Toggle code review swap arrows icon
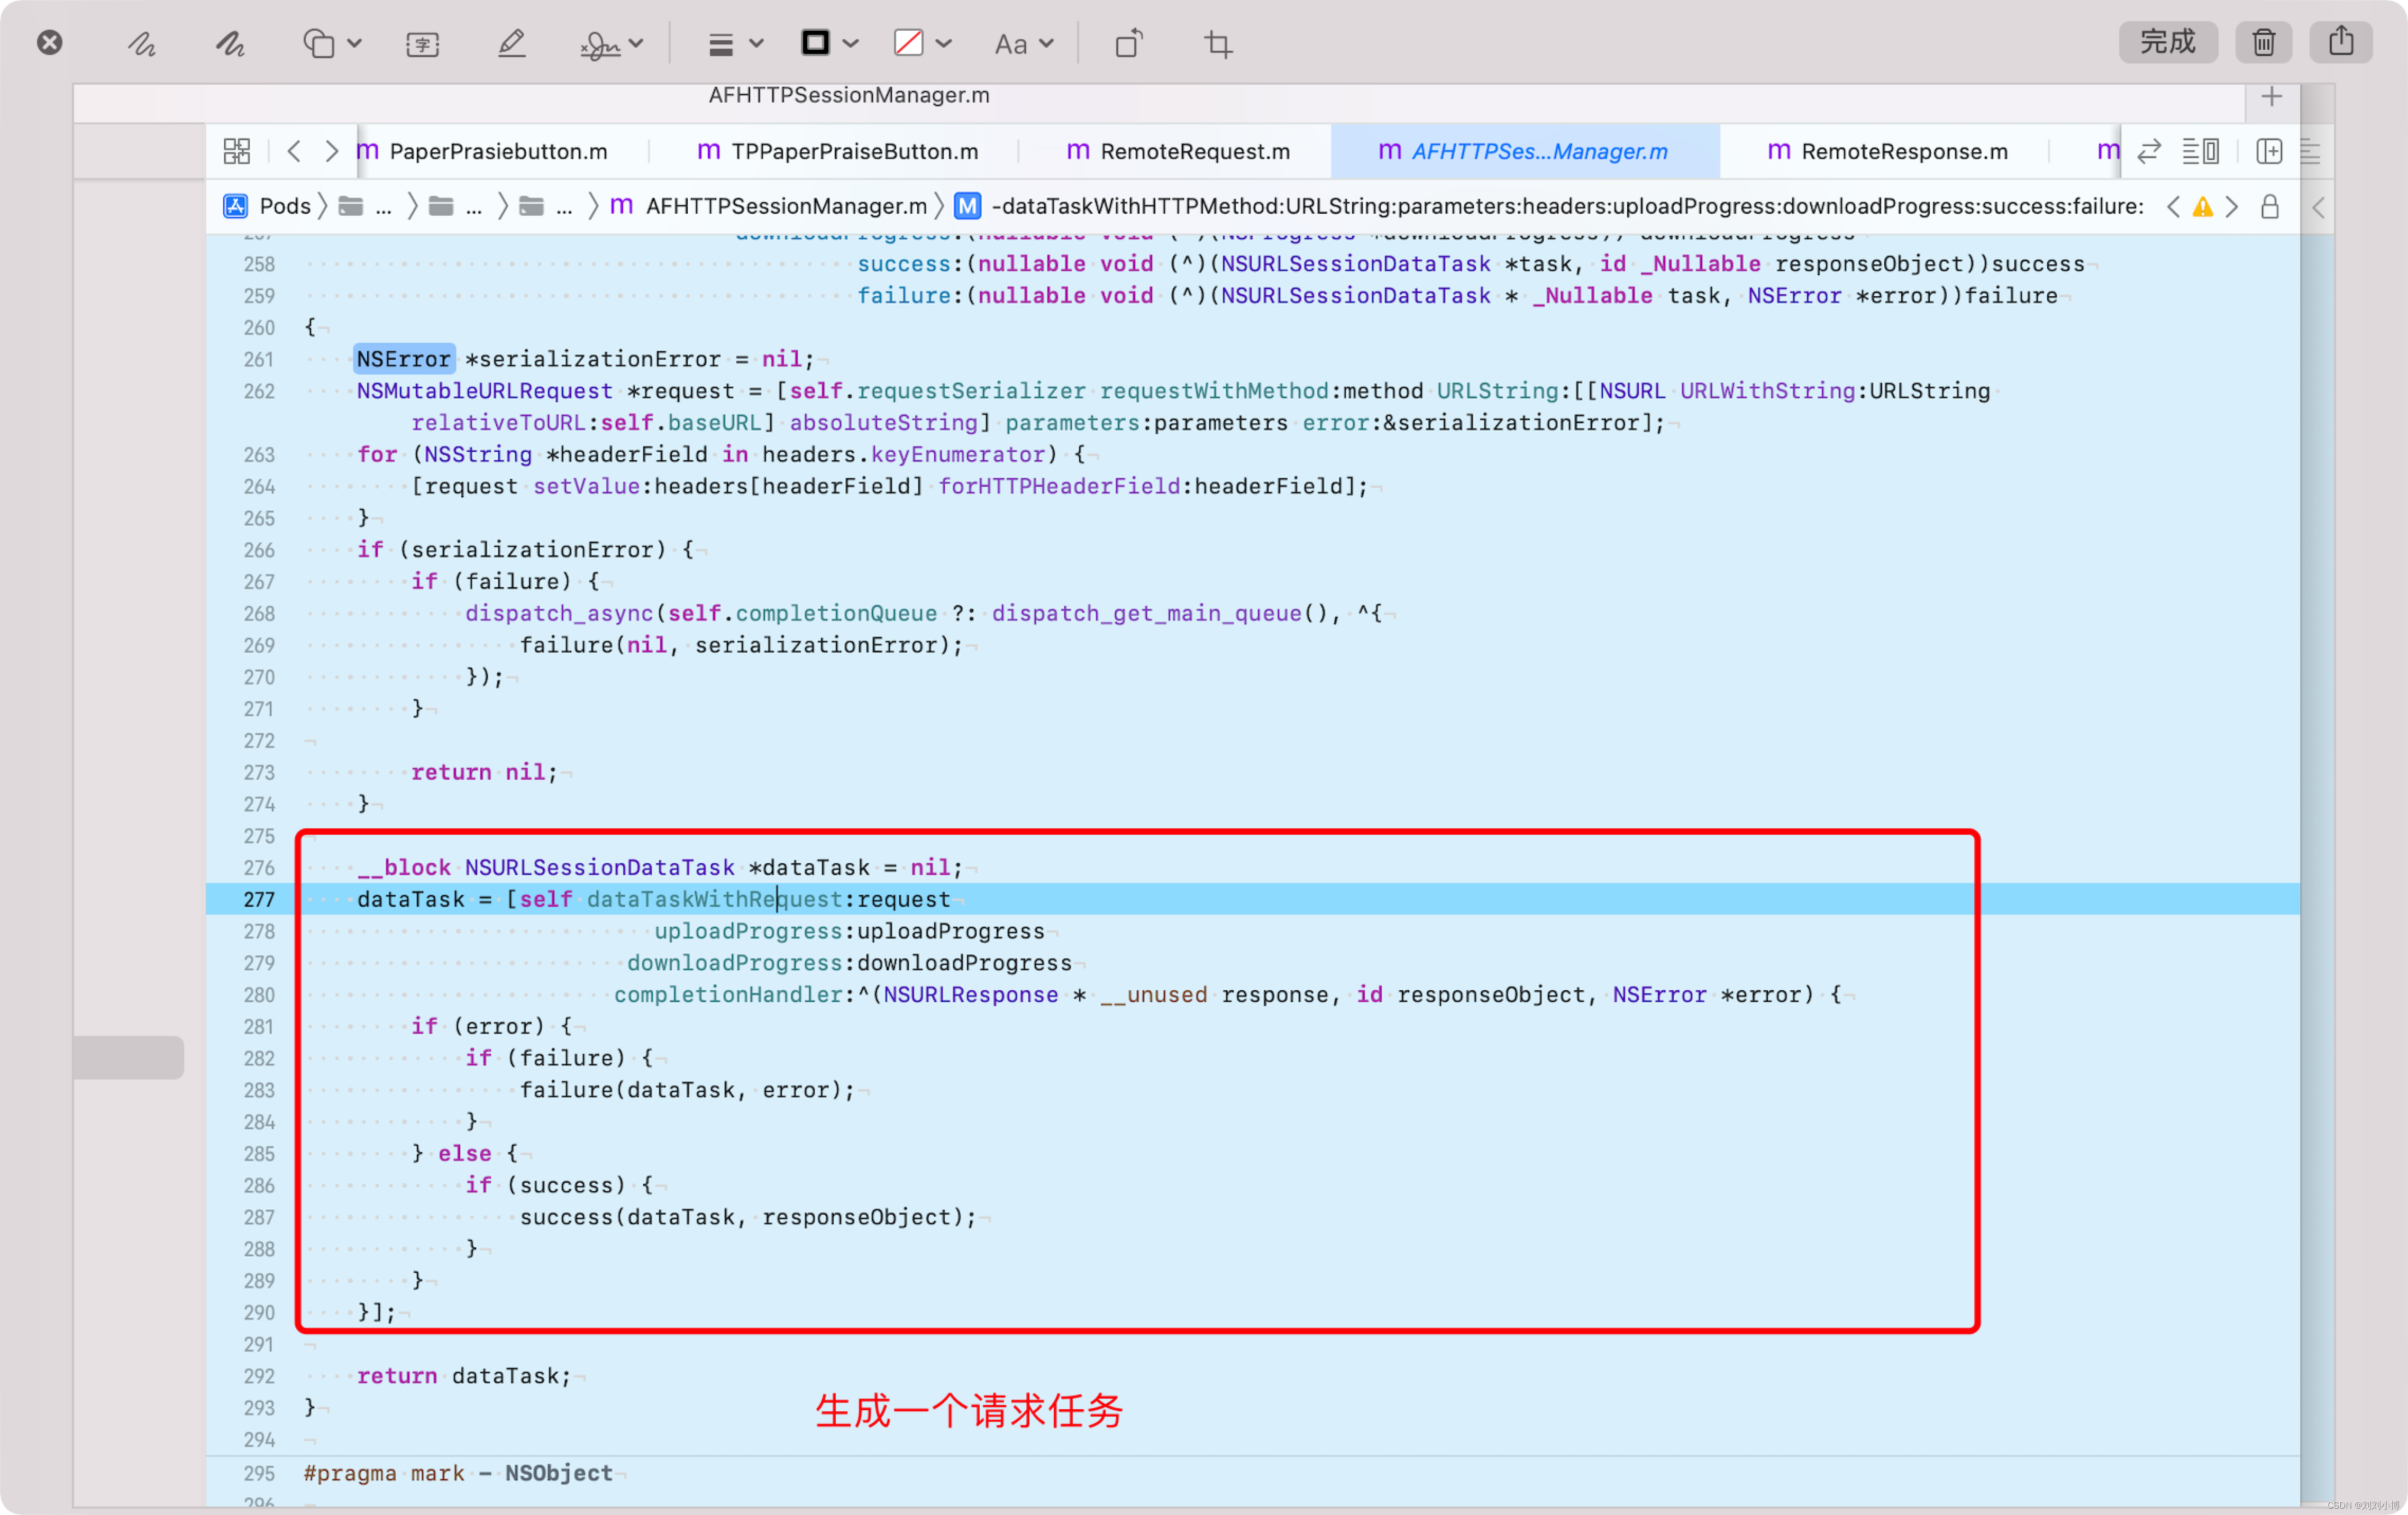 click(x=2149, y=151)
